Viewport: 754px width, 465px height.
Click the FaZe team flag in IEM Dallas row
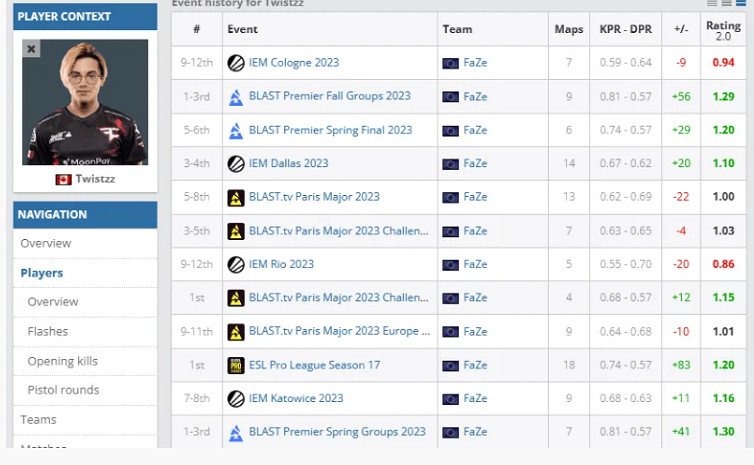point(450,164)
